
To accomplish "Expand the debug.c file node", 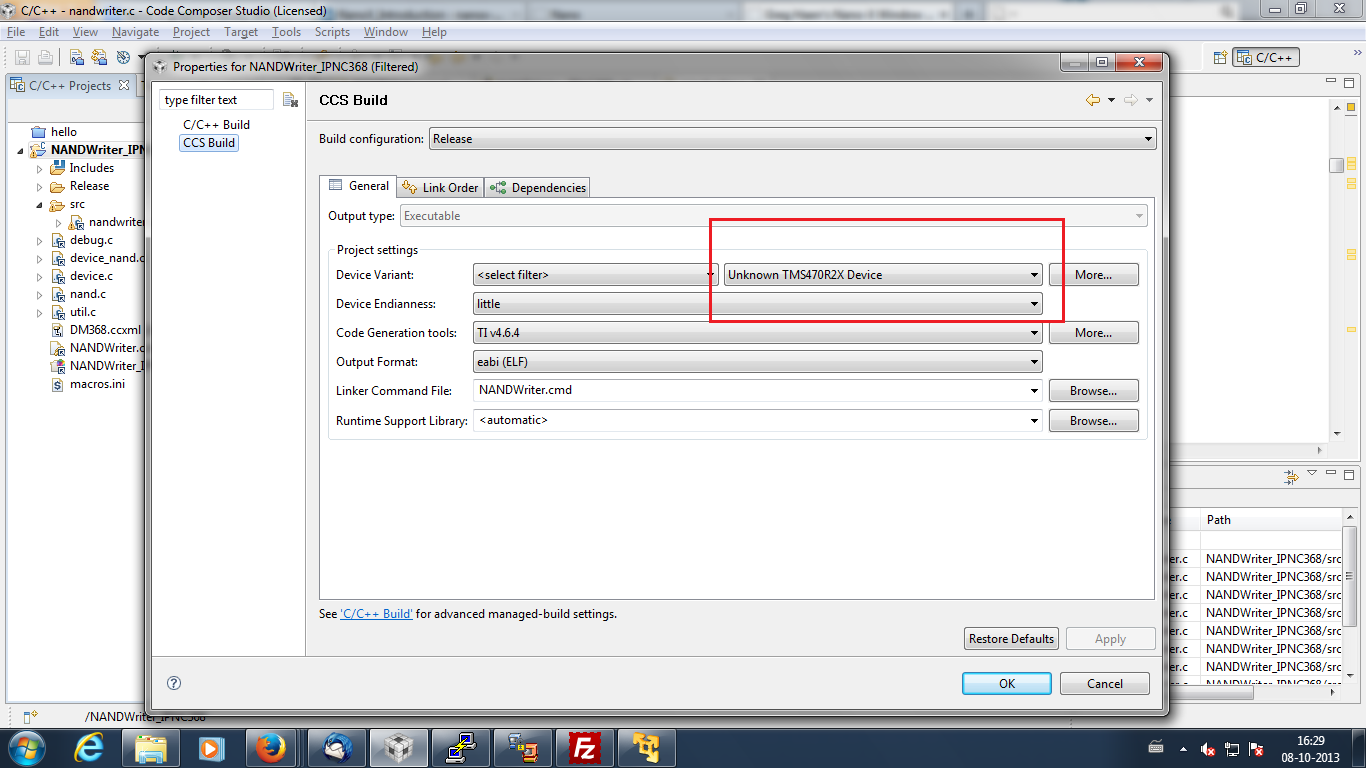I will (40, 240).
